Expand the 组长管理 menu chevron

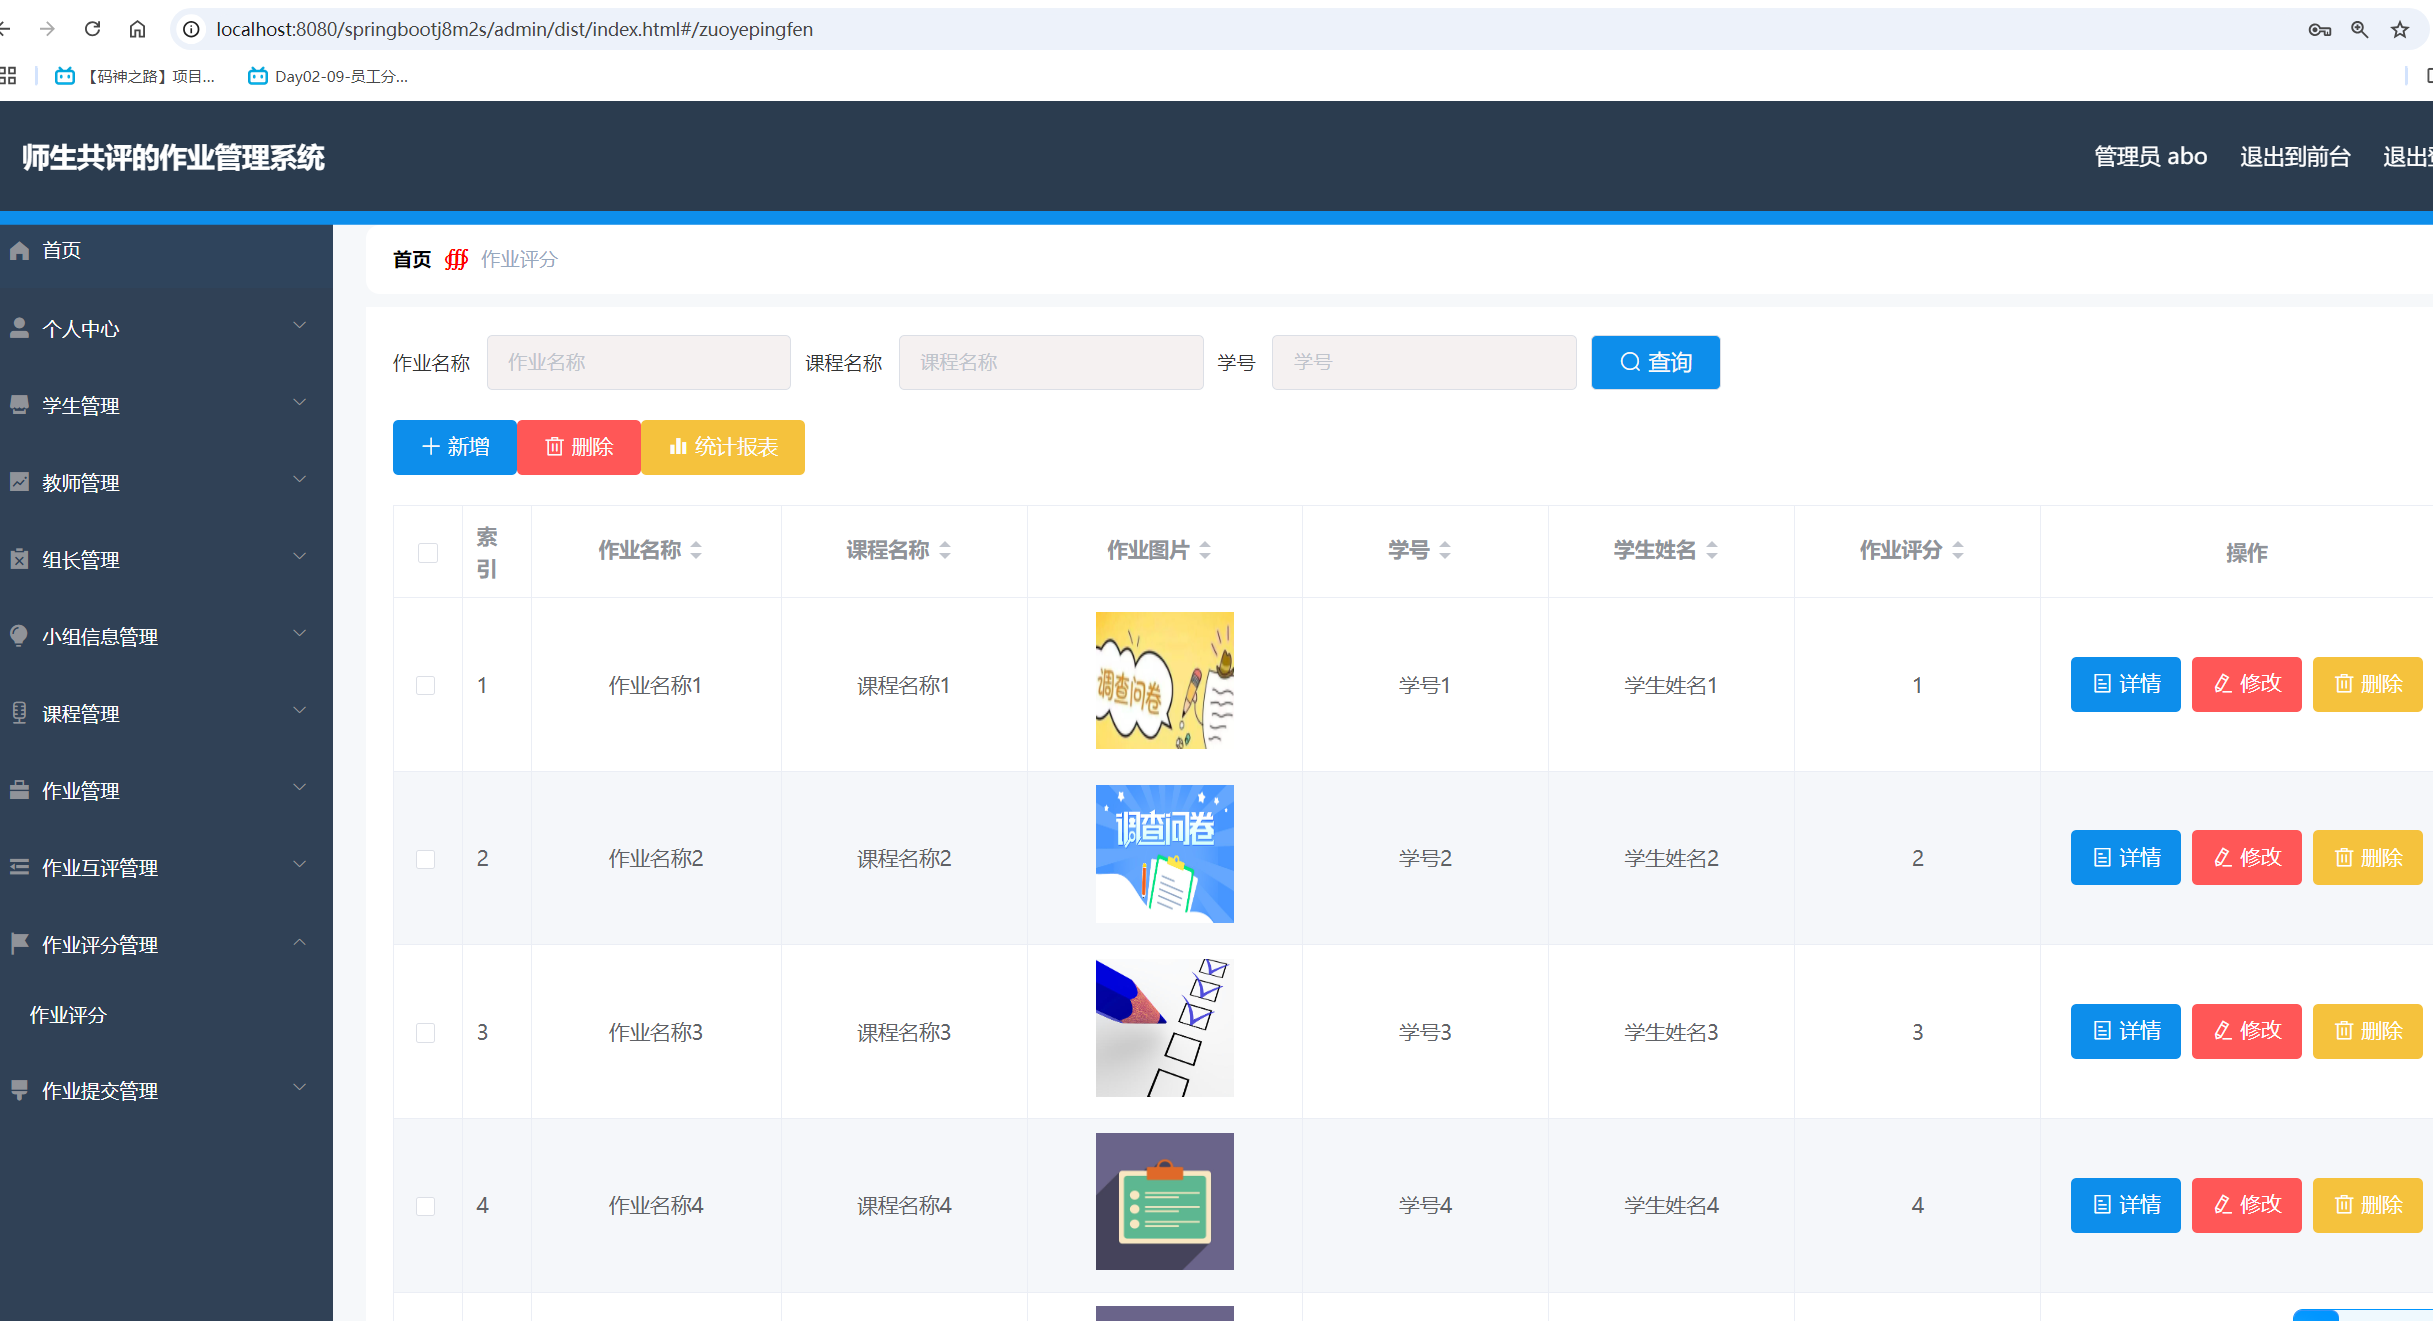pyautogui.click(x=299, y=557)
